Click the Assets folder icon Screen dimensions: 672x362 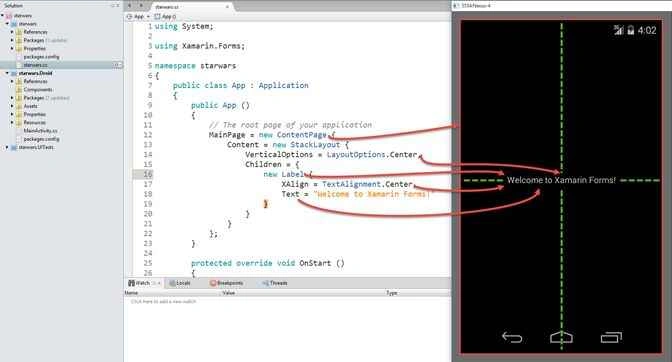point(19,106)
